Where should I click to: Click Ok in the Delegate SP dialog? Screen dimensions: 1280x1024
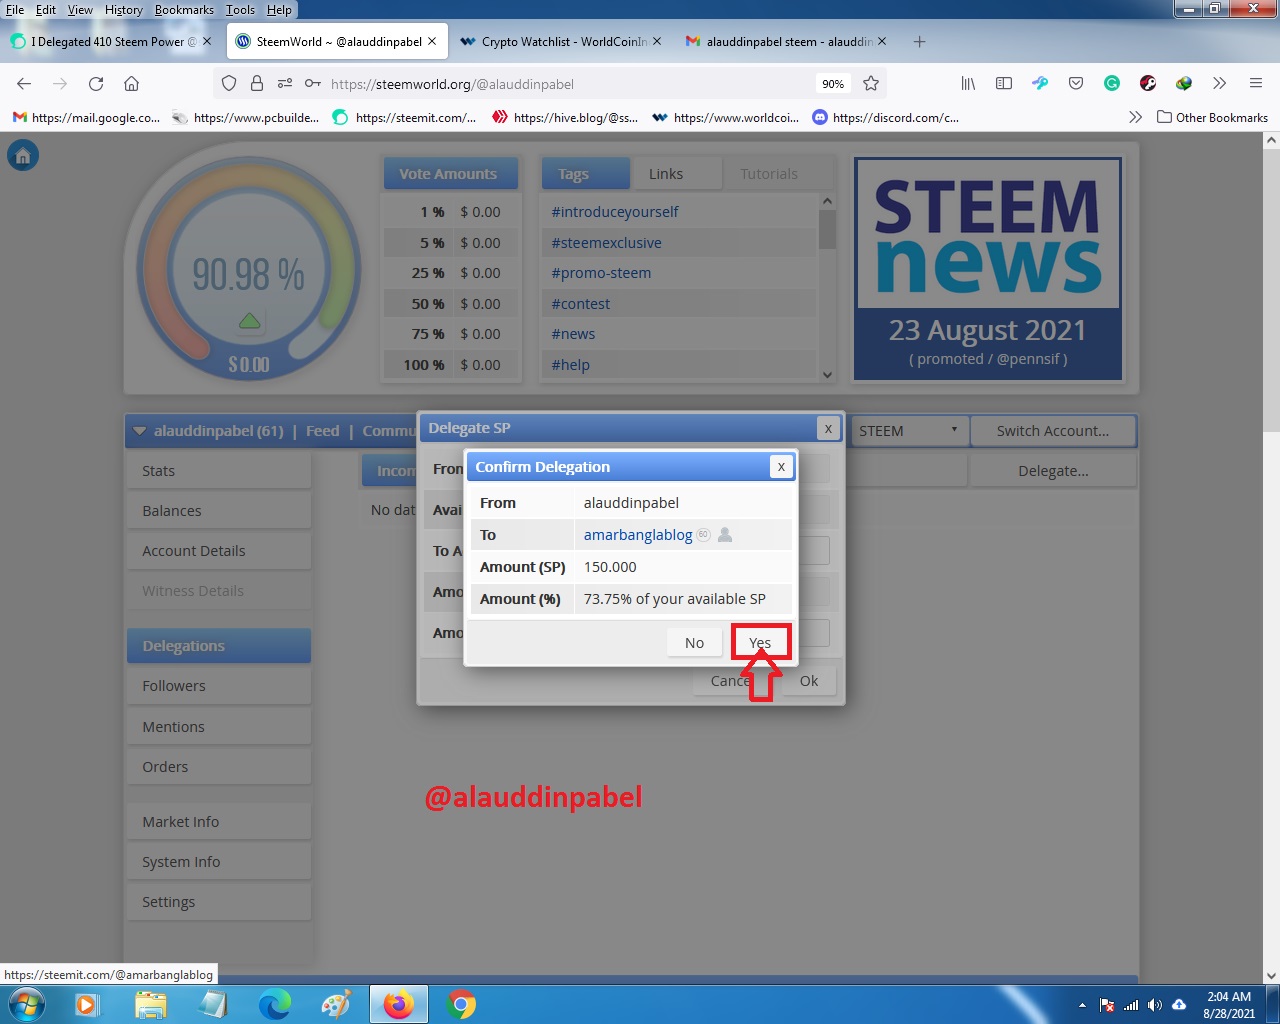point(809,681)
